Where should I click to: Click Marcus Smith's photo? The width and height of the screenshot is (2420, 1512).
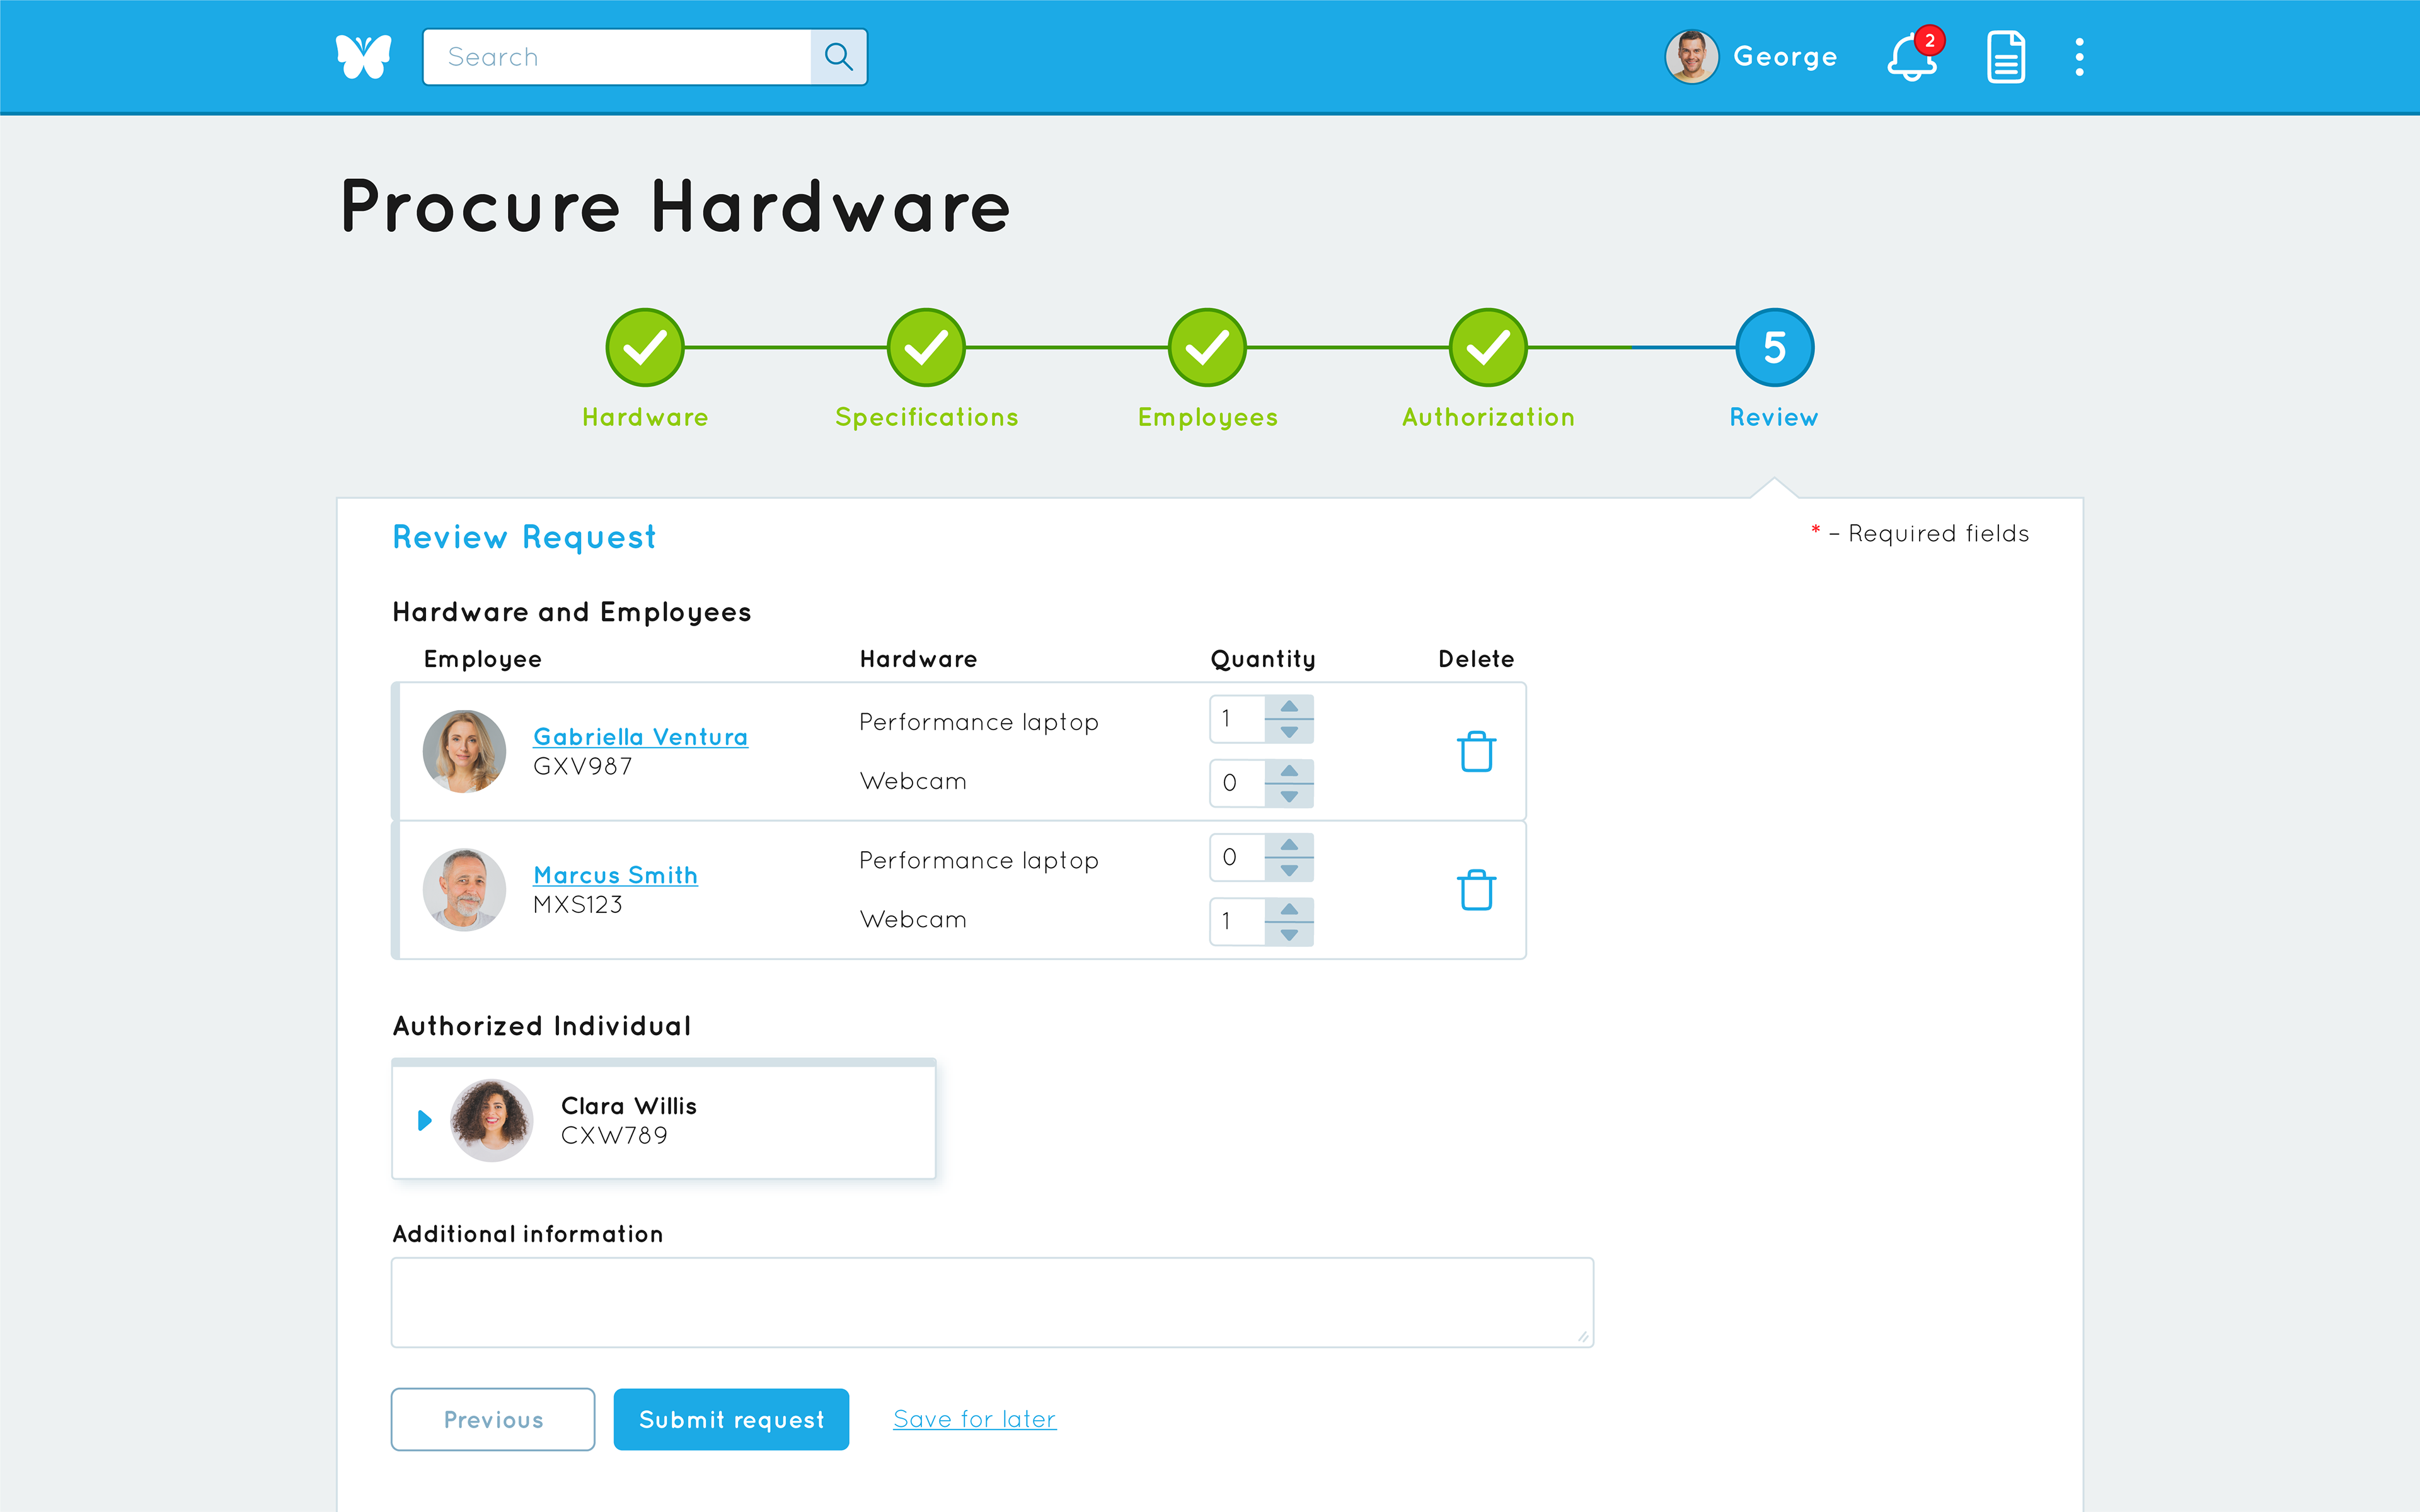pyautogui.click(x=464, y=890)
